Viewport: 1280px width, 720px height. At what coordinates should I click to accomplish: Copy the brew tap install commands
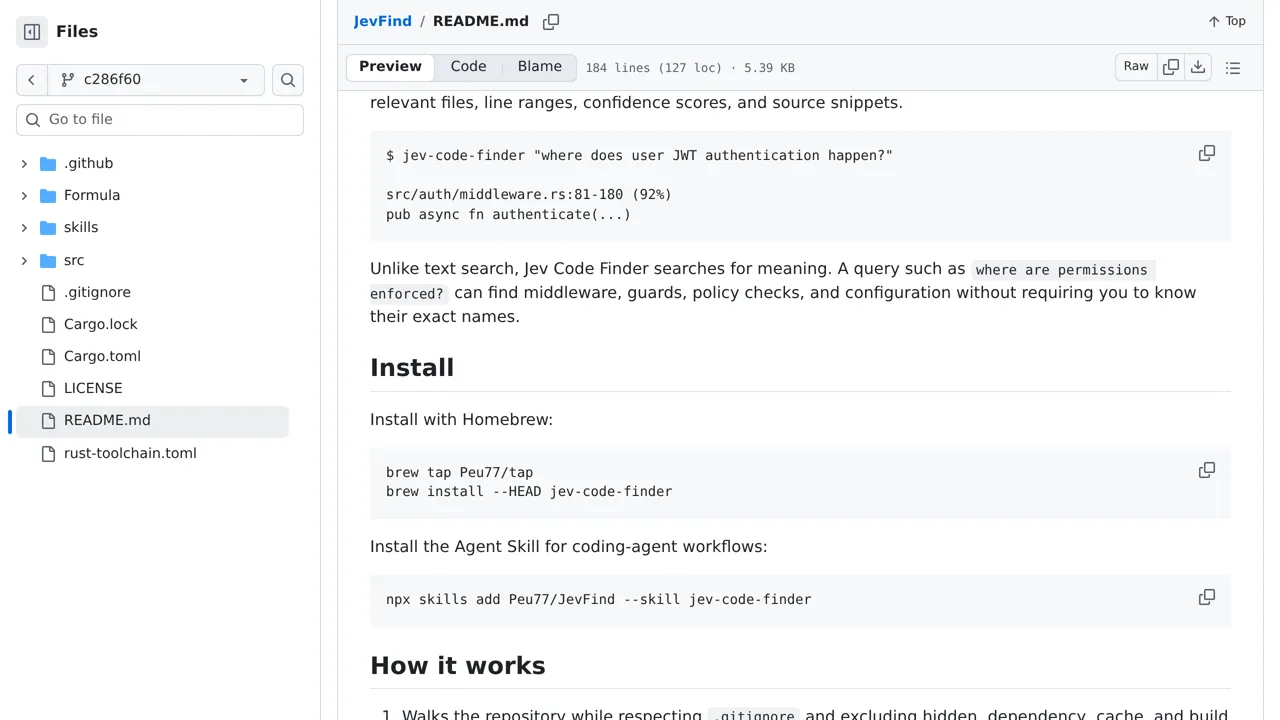(1207, 470)
